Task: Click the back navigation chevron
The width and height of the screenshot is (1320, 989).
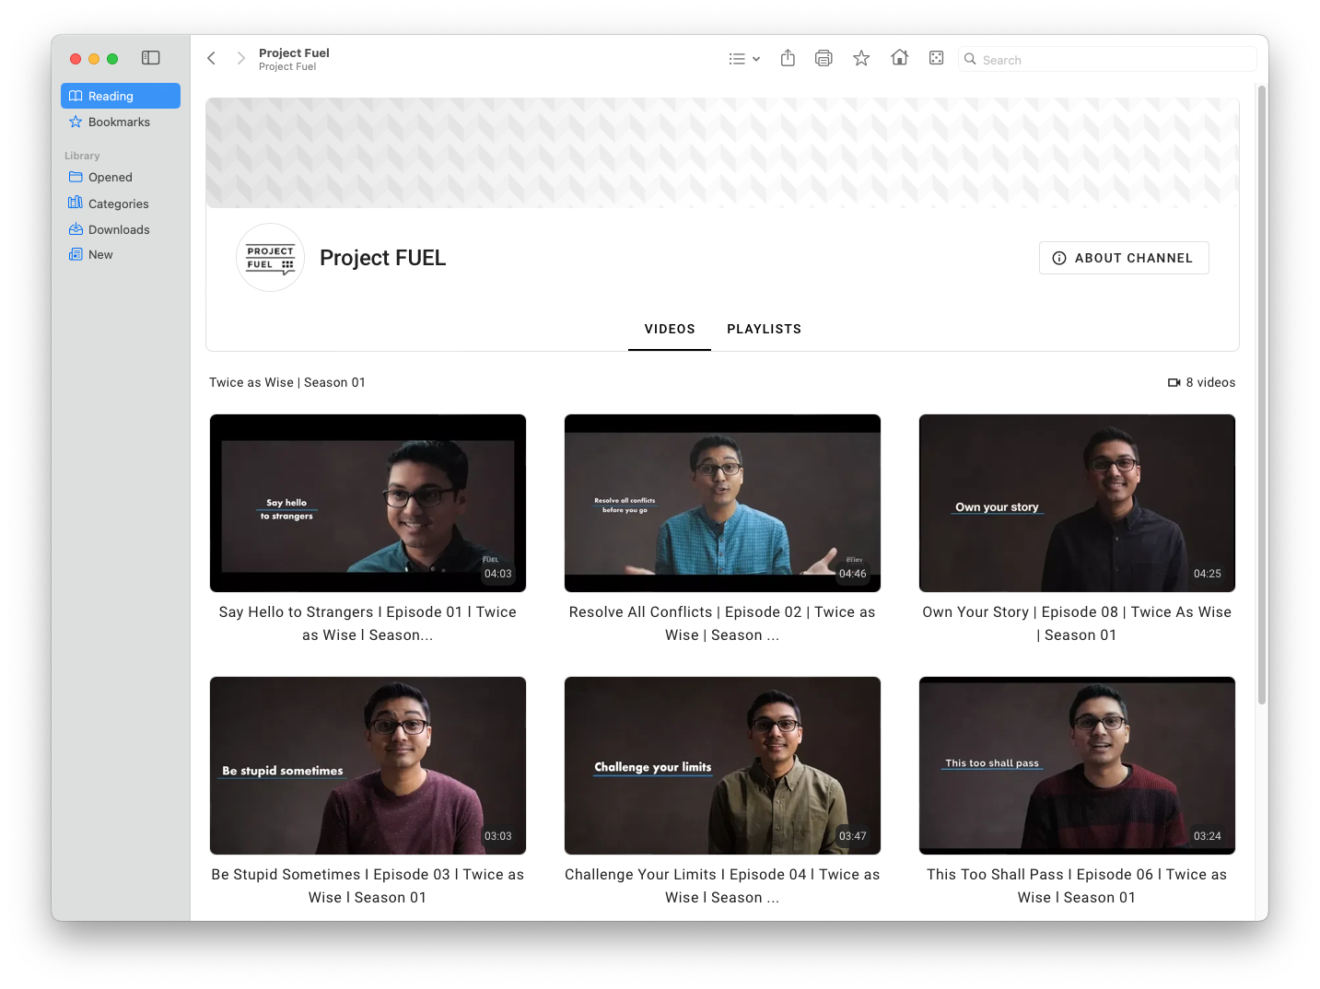Action: click(211, 58)
